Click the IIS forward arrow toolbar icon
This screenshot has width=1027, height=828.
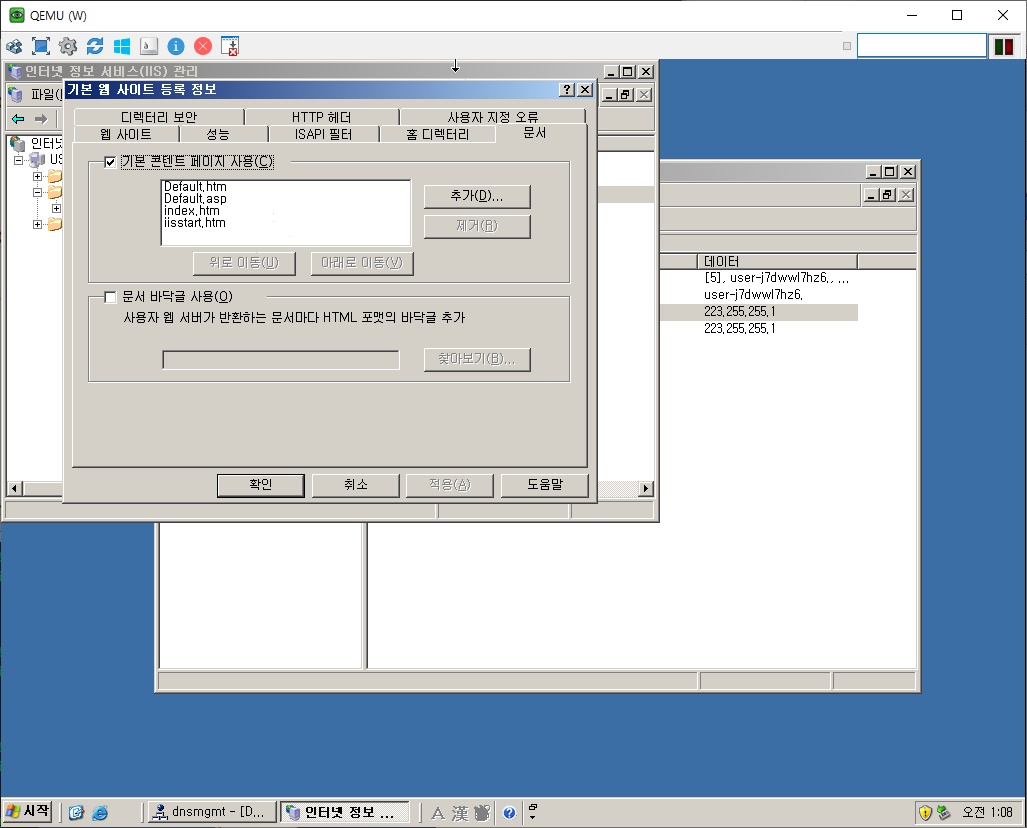tap(41, 119)
